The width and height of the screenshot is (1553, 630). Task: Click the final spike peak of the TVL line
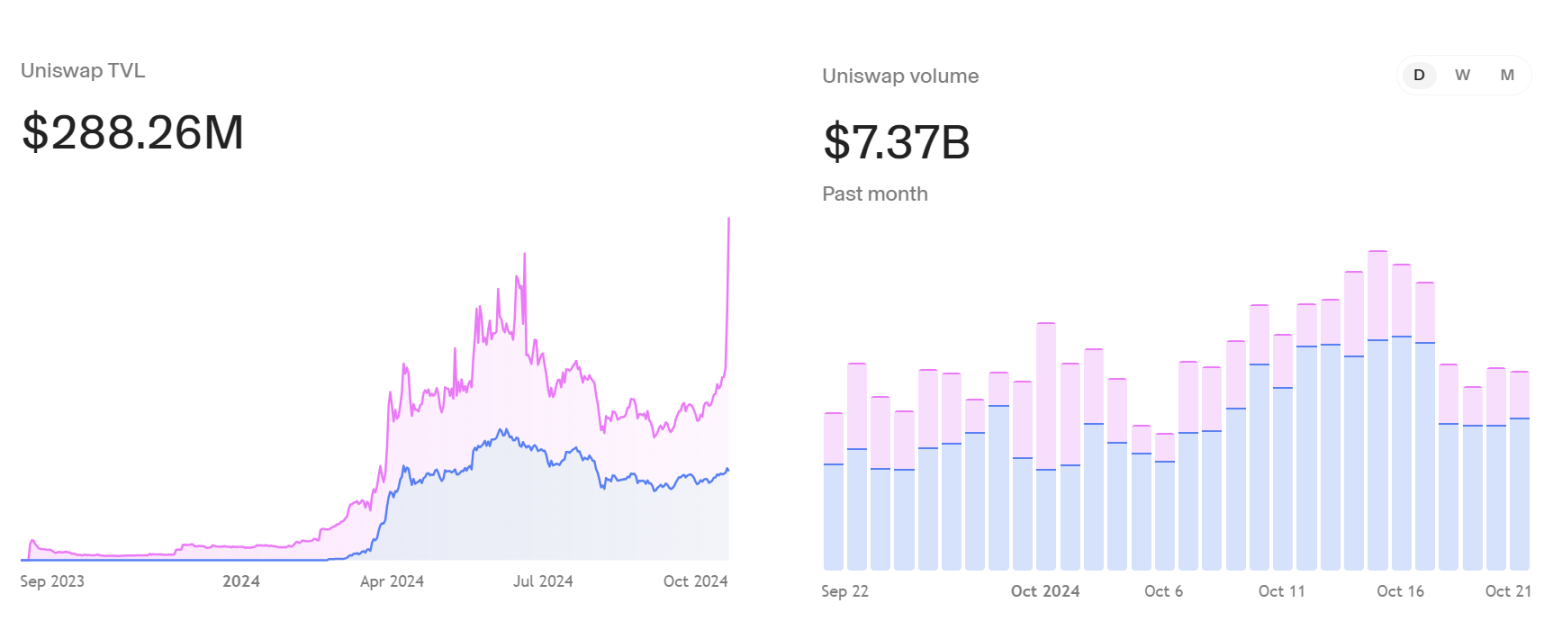(729, 219)
